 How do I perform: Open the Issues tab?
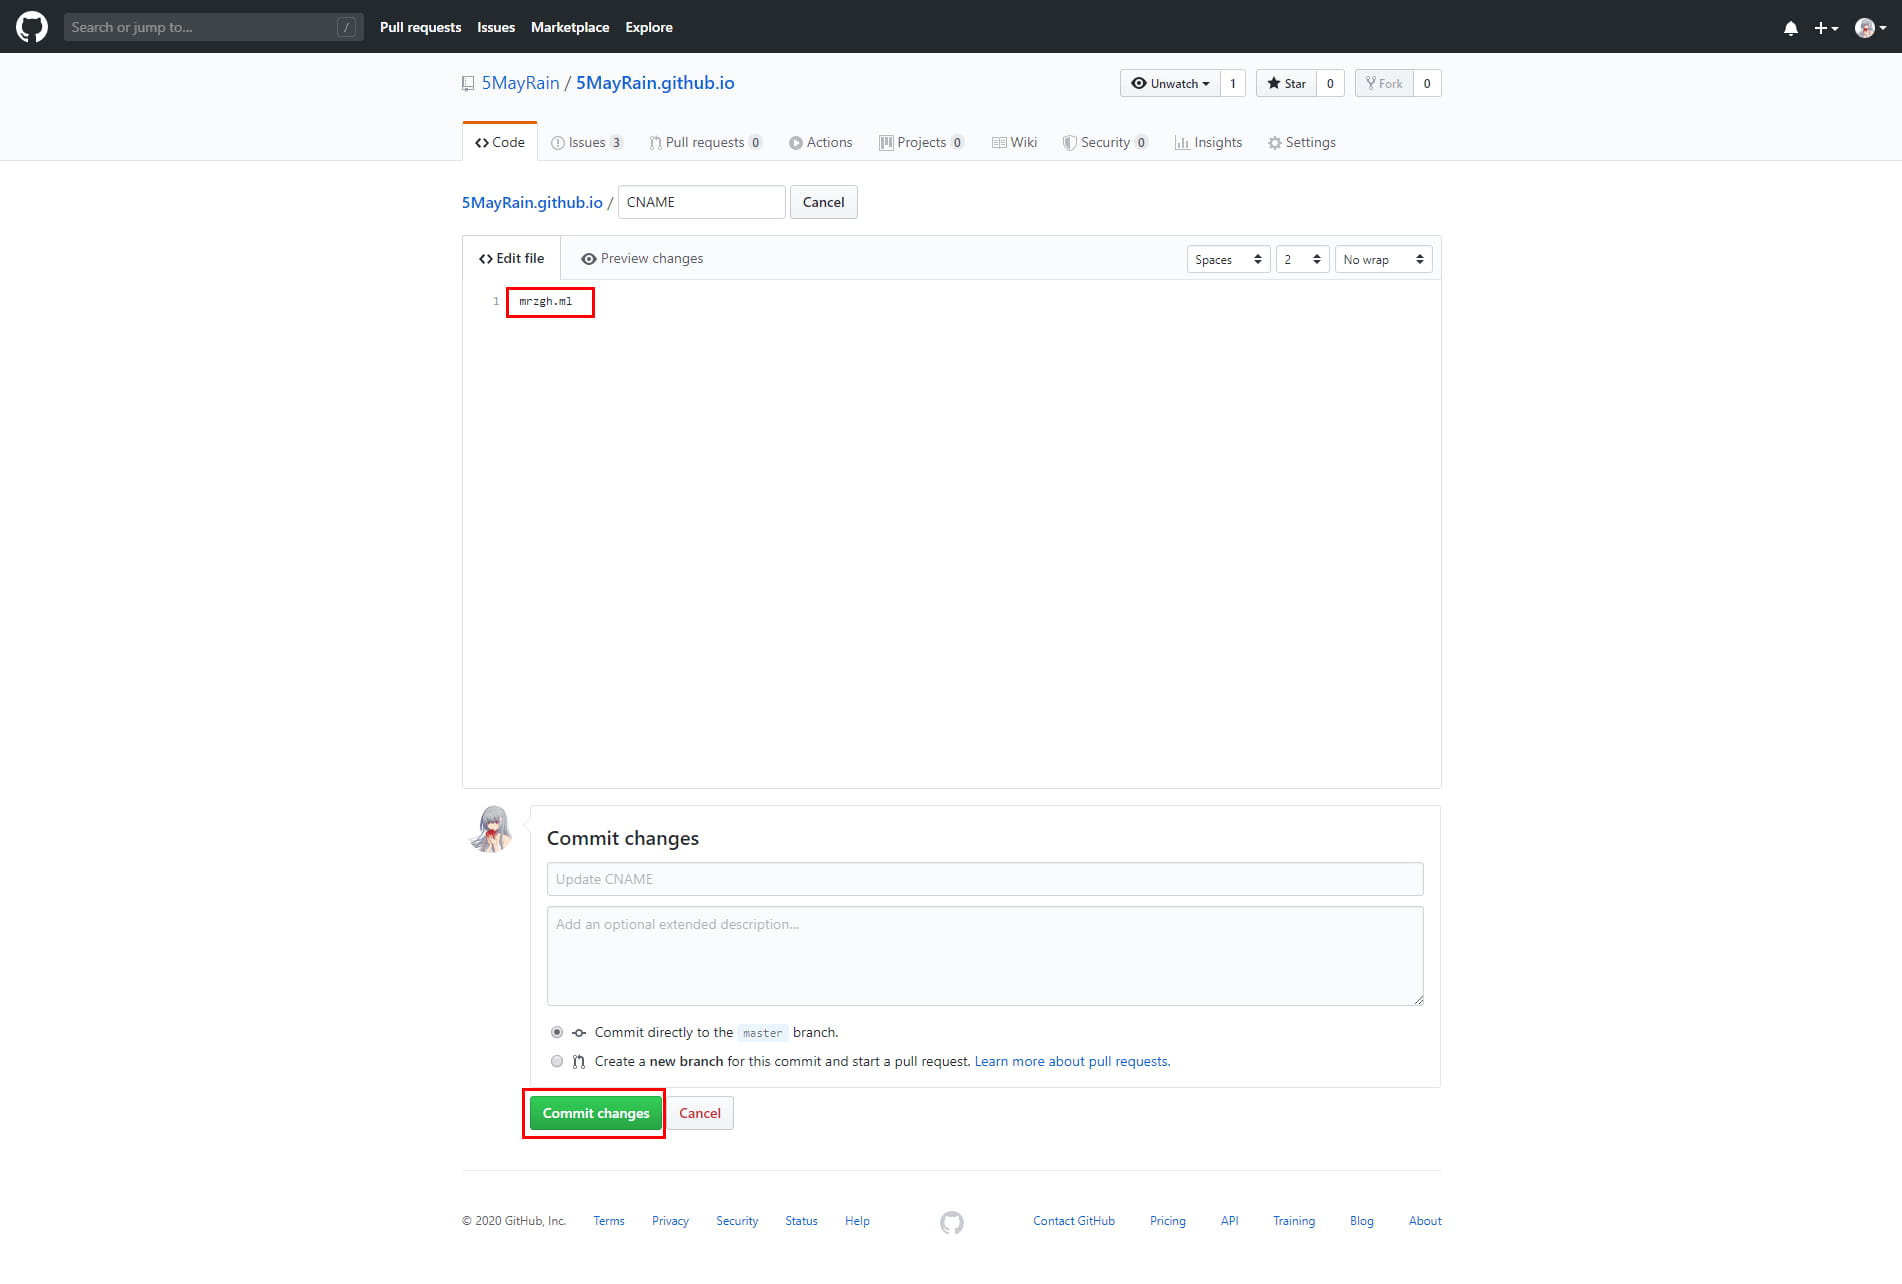[586, 143]
